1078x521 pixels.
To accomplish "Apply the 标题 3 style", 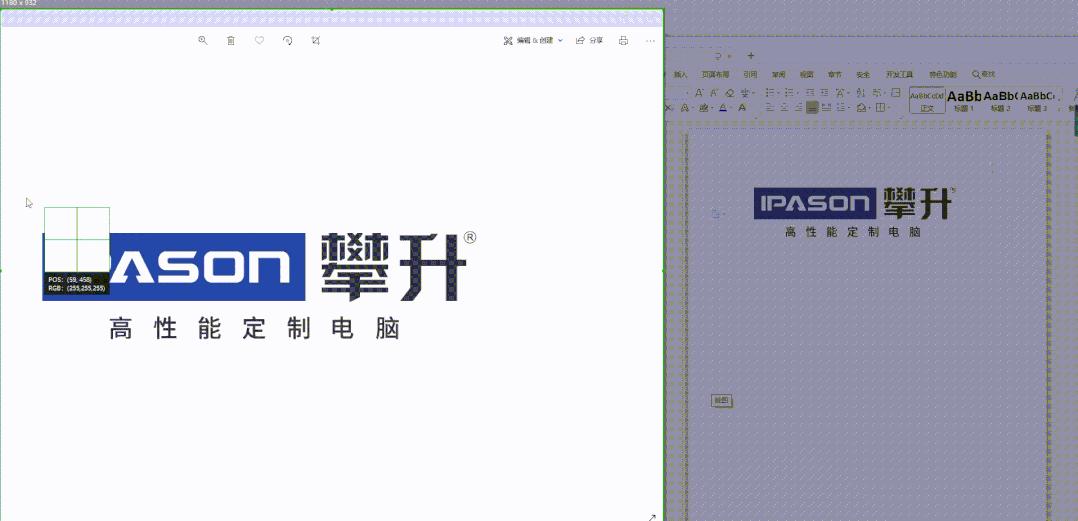I will (x=1037, y=100).
